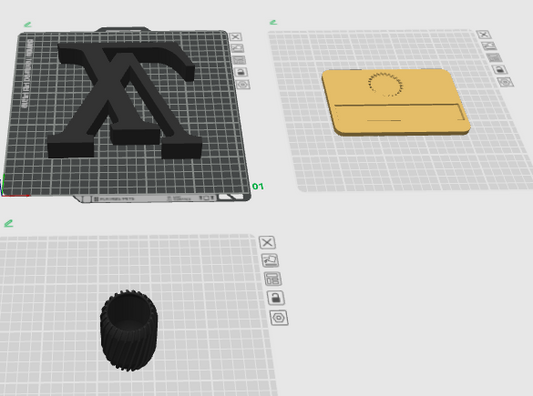
Task: Arrange objects on the LV logo plate
Action: (239, 60)
